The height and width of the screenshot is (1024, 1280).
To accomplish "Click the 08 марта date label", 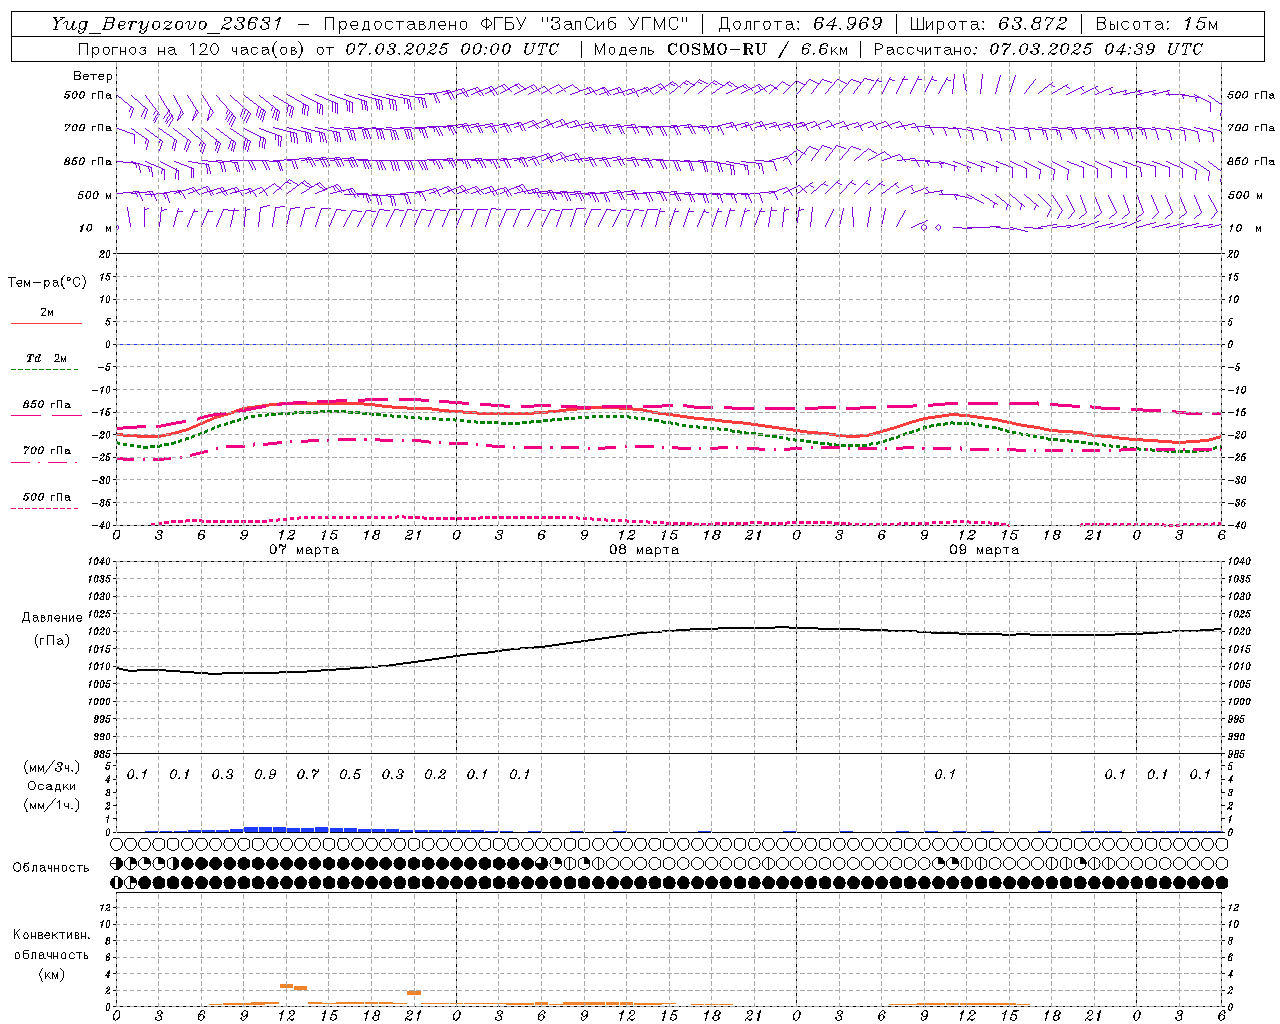I will click(x=644, y=550).
